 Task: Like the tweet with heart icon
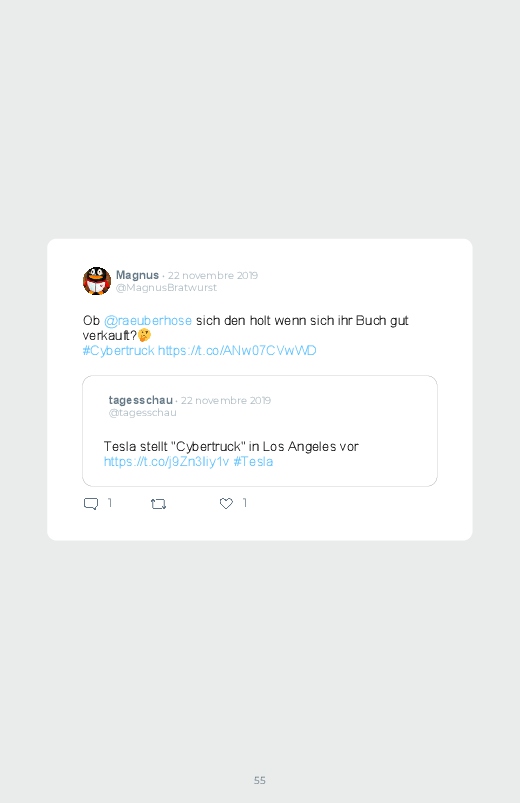[226, 503]
